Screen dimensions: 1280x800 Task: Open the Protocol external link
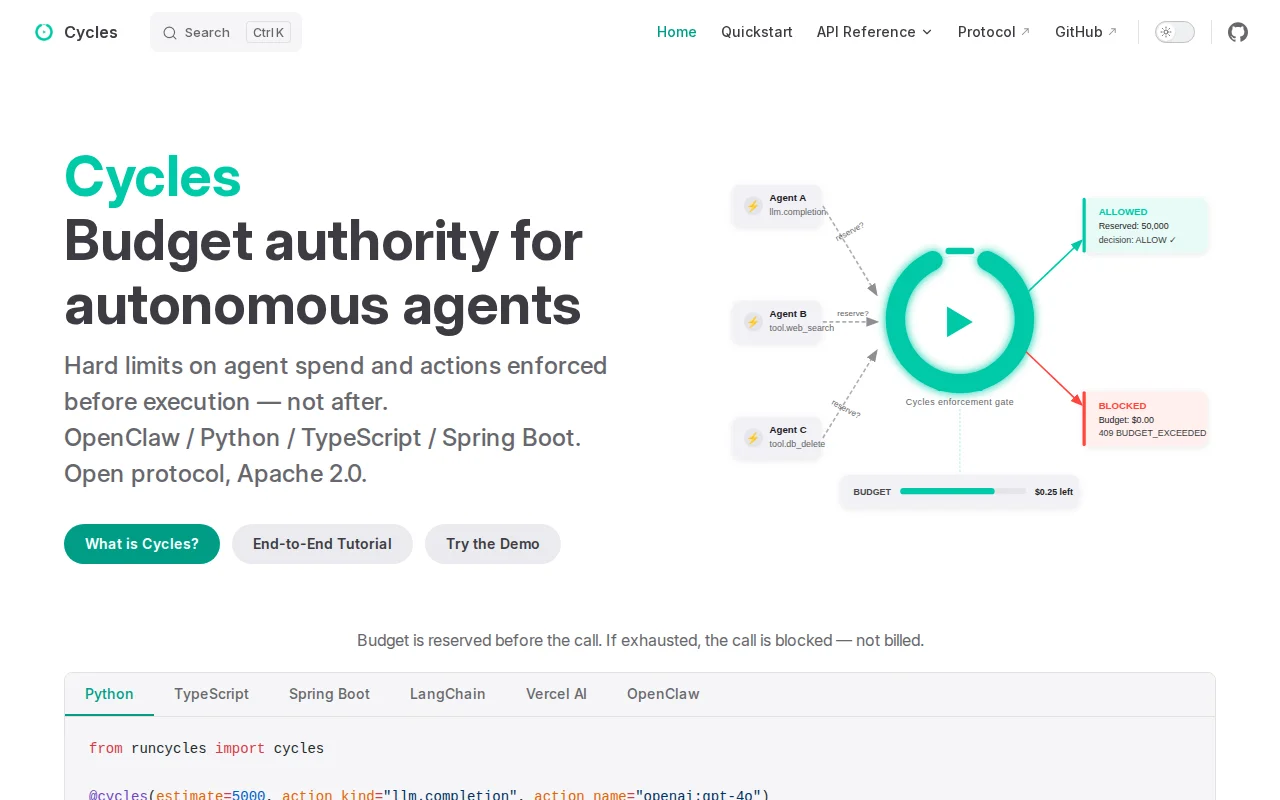click(x=994, y=32)
